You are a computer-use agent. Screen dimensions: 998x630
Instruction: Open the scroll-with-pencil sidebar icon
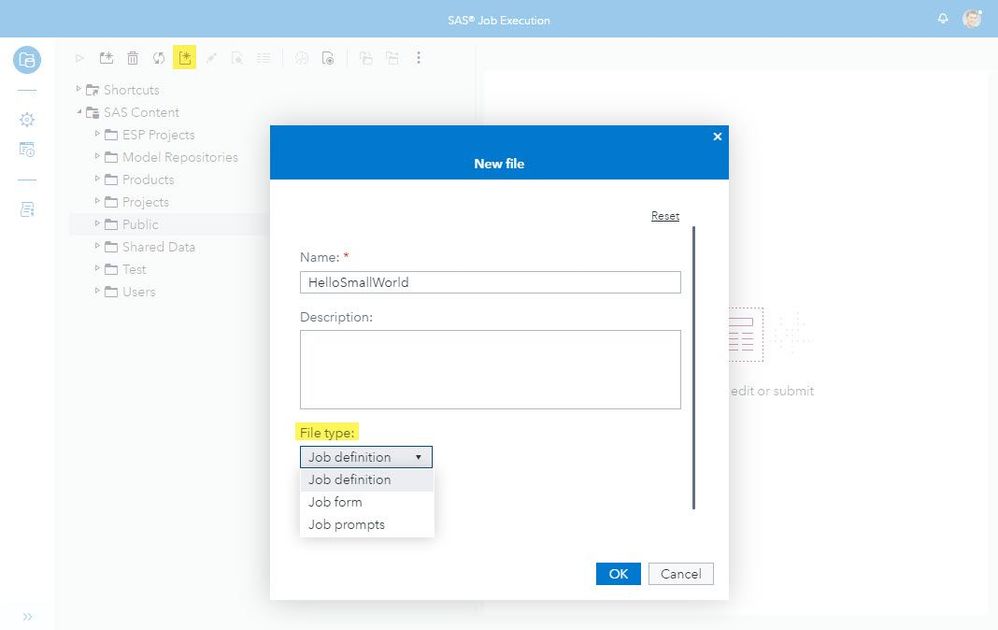[27, 209]
